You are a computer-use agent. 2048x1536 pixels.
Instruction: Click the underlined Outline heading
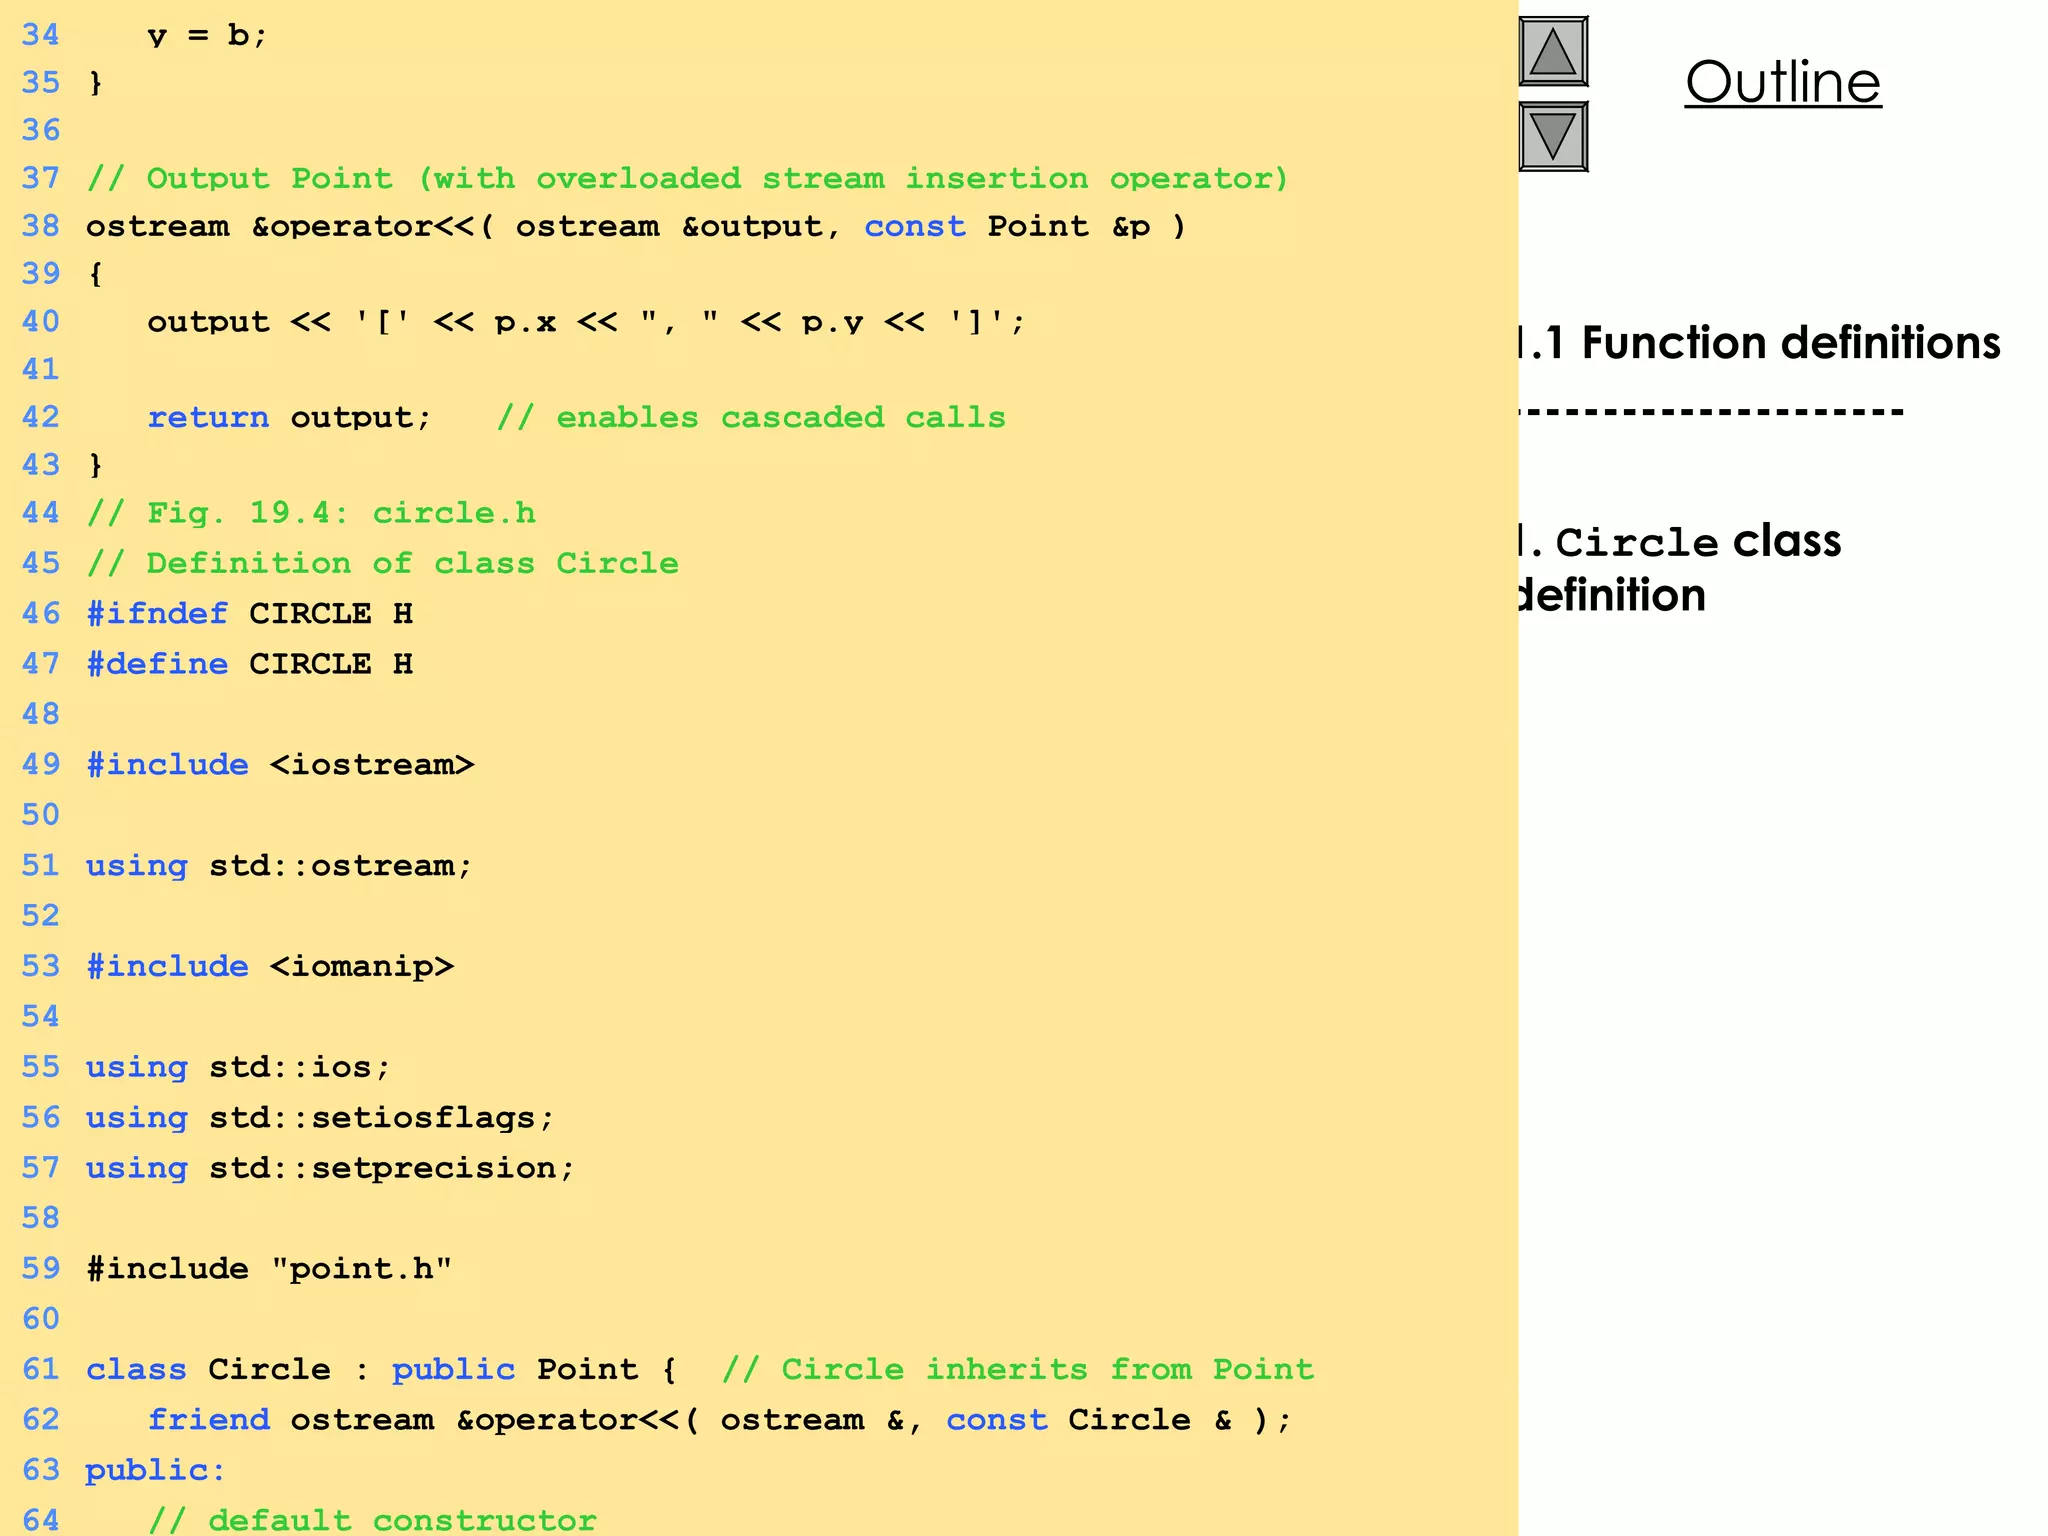point(1783,82)
